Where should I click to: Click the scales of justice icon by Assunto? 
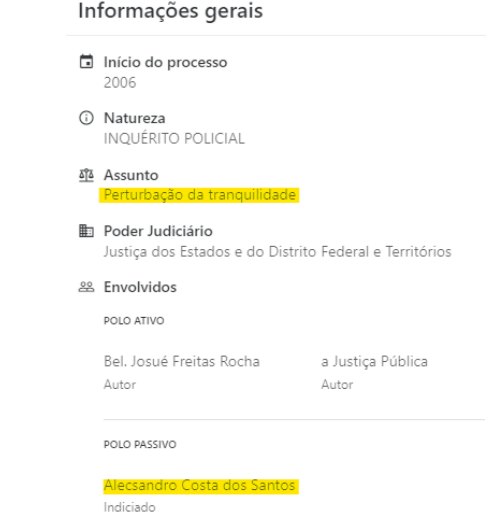tap(86, 175)
